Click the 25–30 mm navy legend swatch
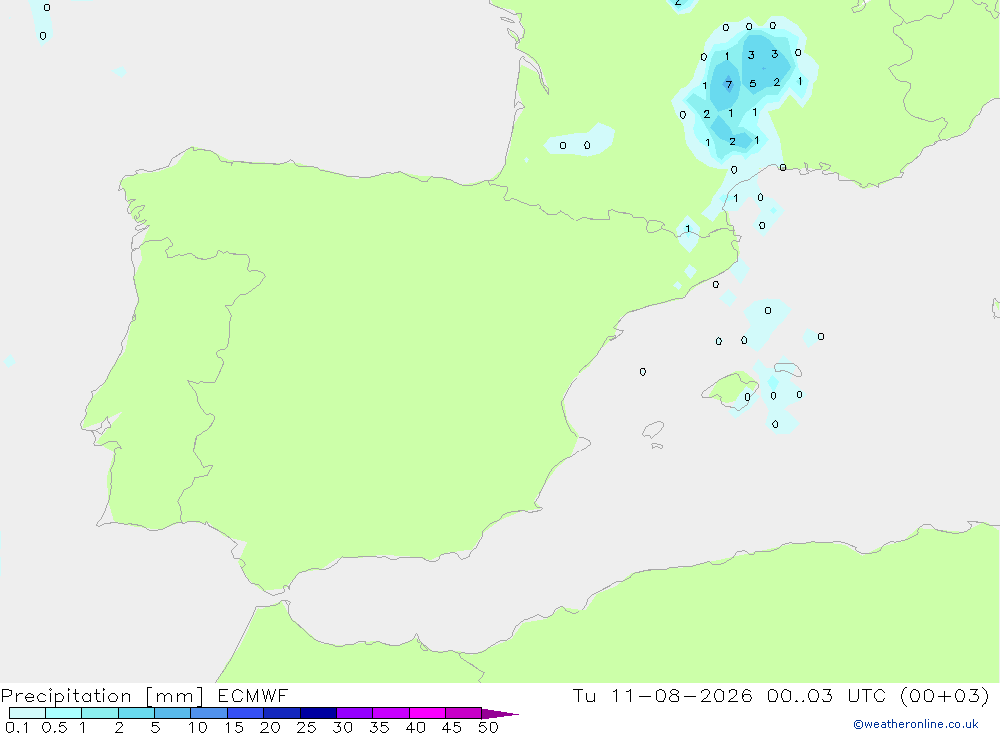 coord(318,713)
